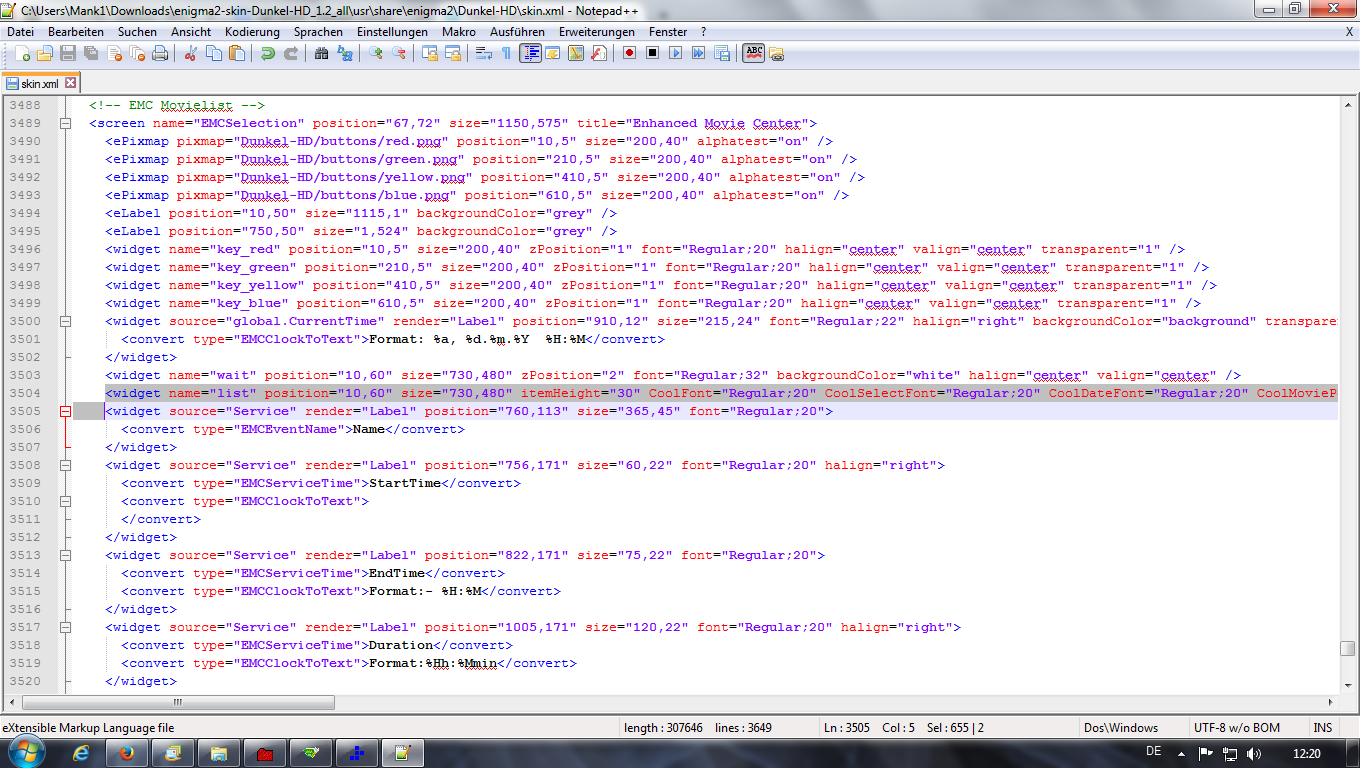Close the skin.xml tab with its X
Screen dimensions: 1360x768
(71, 83)
